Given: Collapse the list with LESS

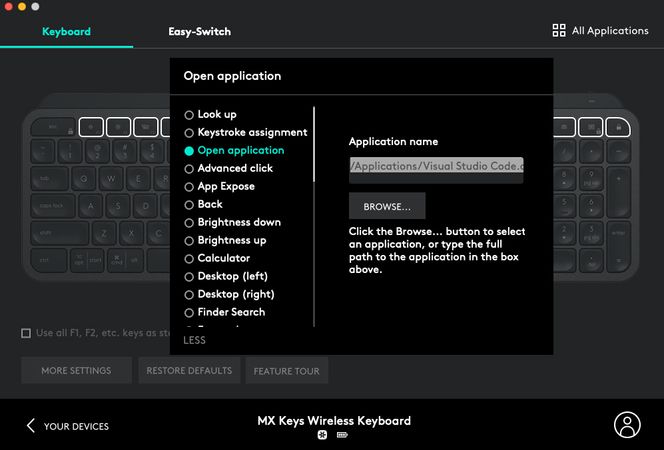Looking at the screenshot, I should click(194, 340).
